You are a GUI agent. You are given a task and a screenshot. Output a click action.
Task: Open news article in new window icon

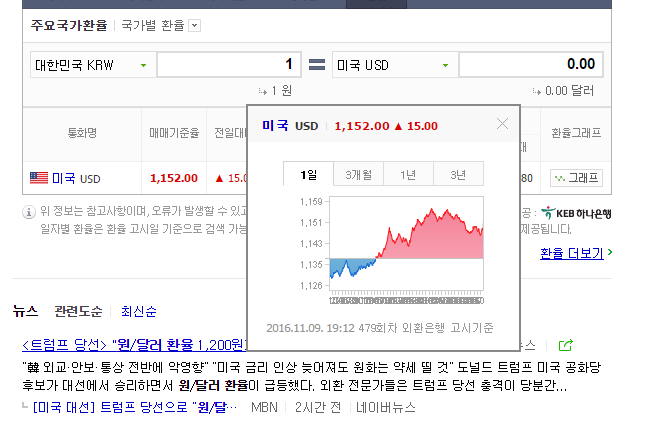[565, 344]
